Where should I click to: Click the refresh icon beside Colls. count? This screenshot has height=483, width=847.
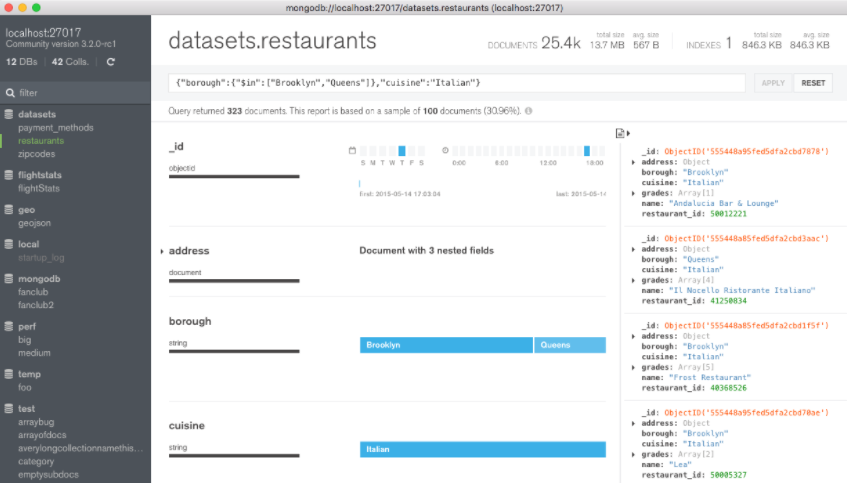click(x=111, y=62)
